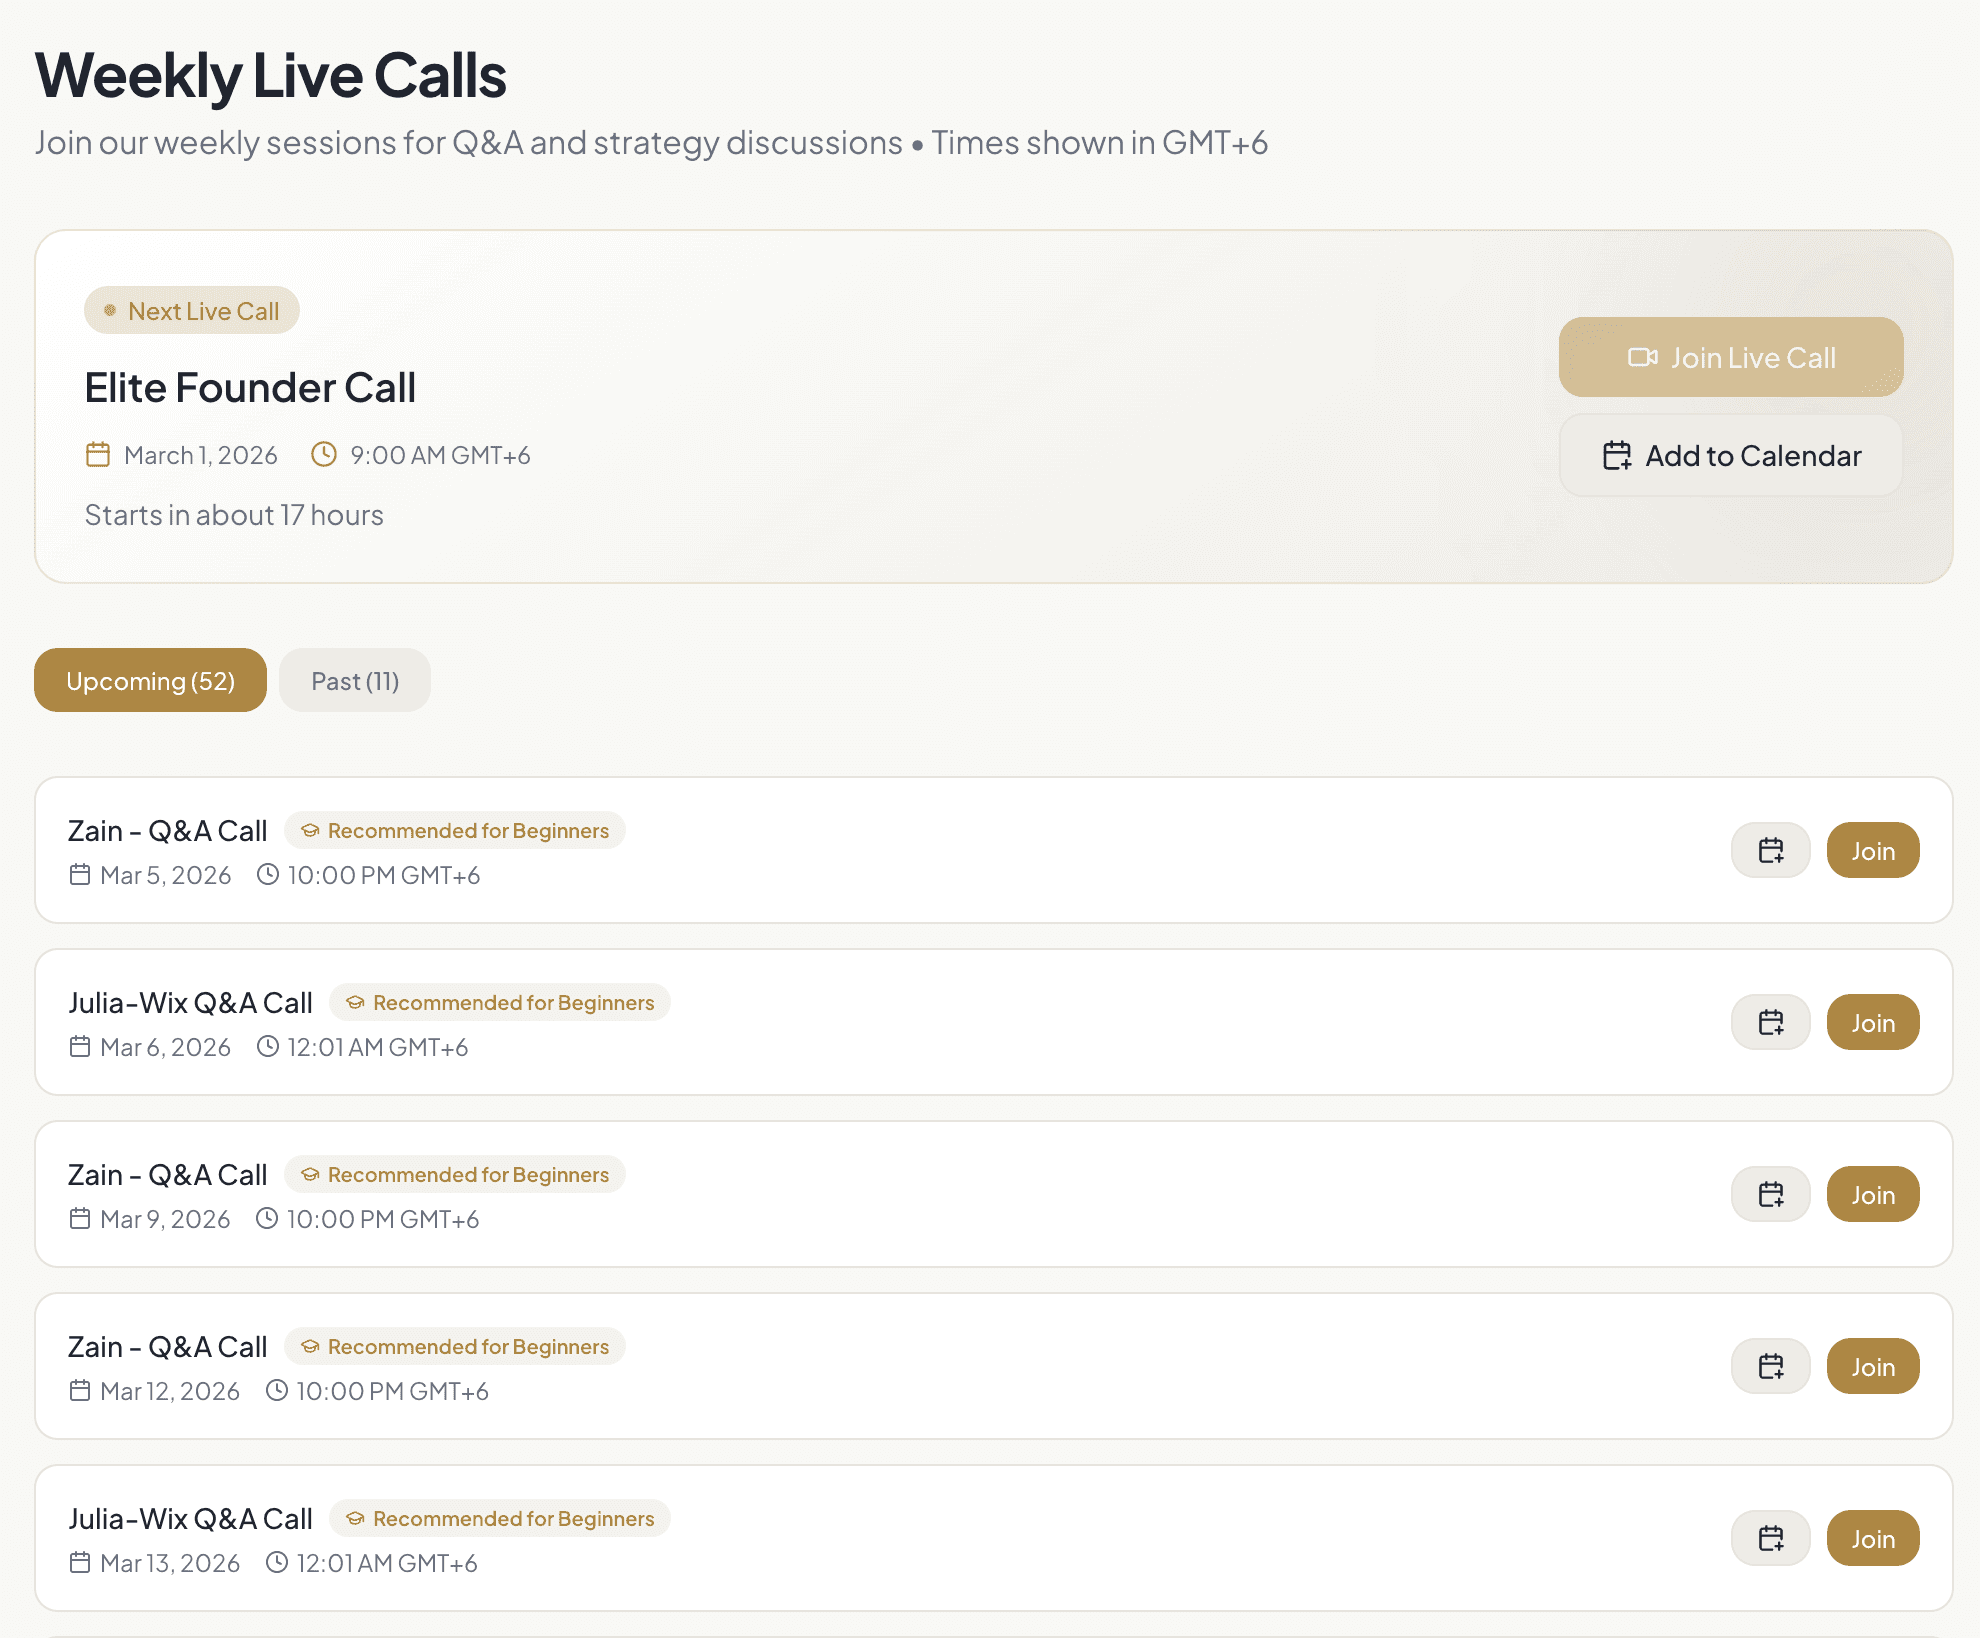Switch to the Upcoming (52) tab
This screenshot has width=1980, height=1638.
point(150,681)
